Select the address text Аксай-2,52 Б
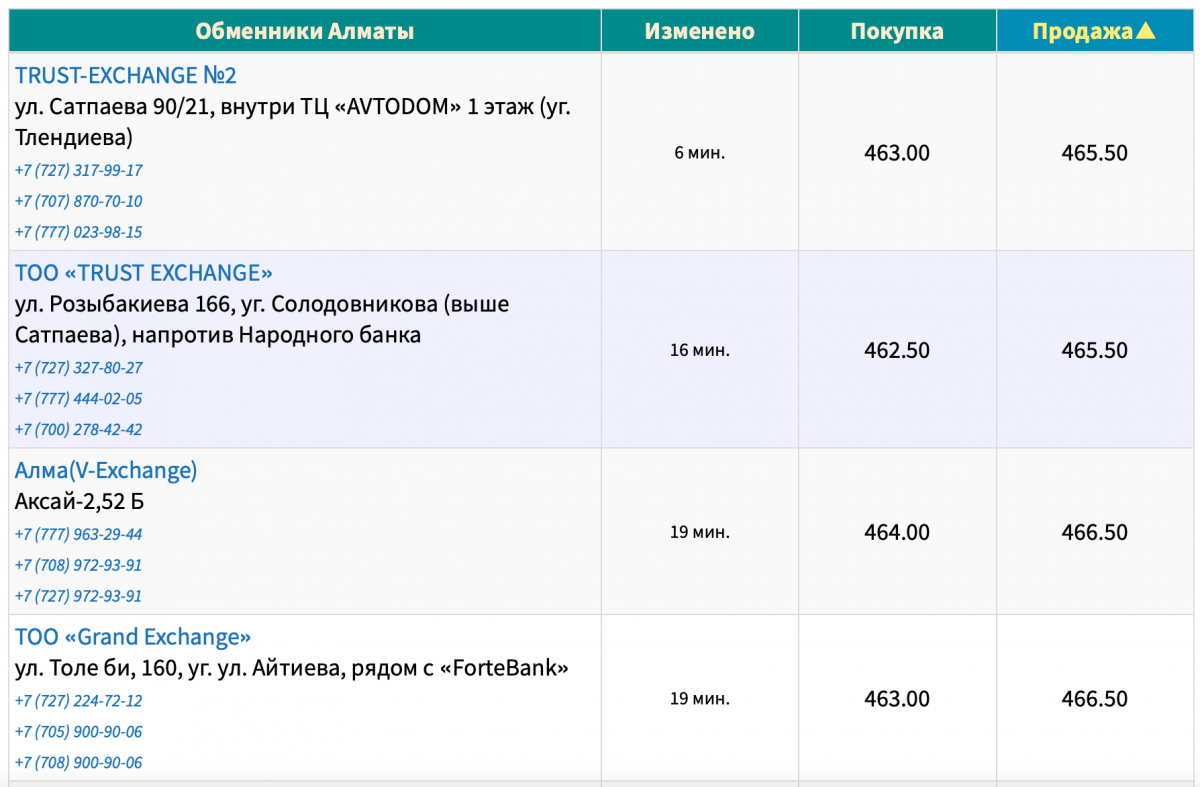The image size is (1200, 787). tap(80, 501)
